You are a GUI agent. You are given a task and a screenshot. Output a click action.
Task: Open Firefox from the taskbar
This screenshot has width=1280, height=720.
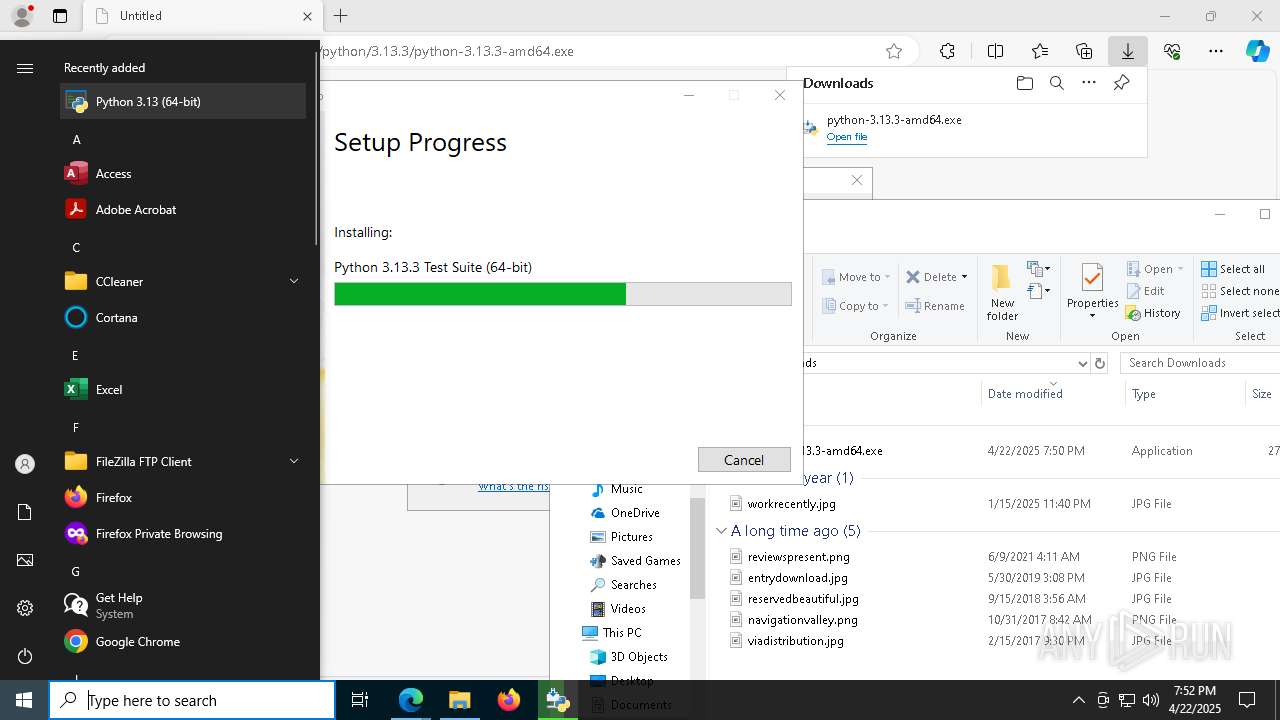[x=508, y=700]
